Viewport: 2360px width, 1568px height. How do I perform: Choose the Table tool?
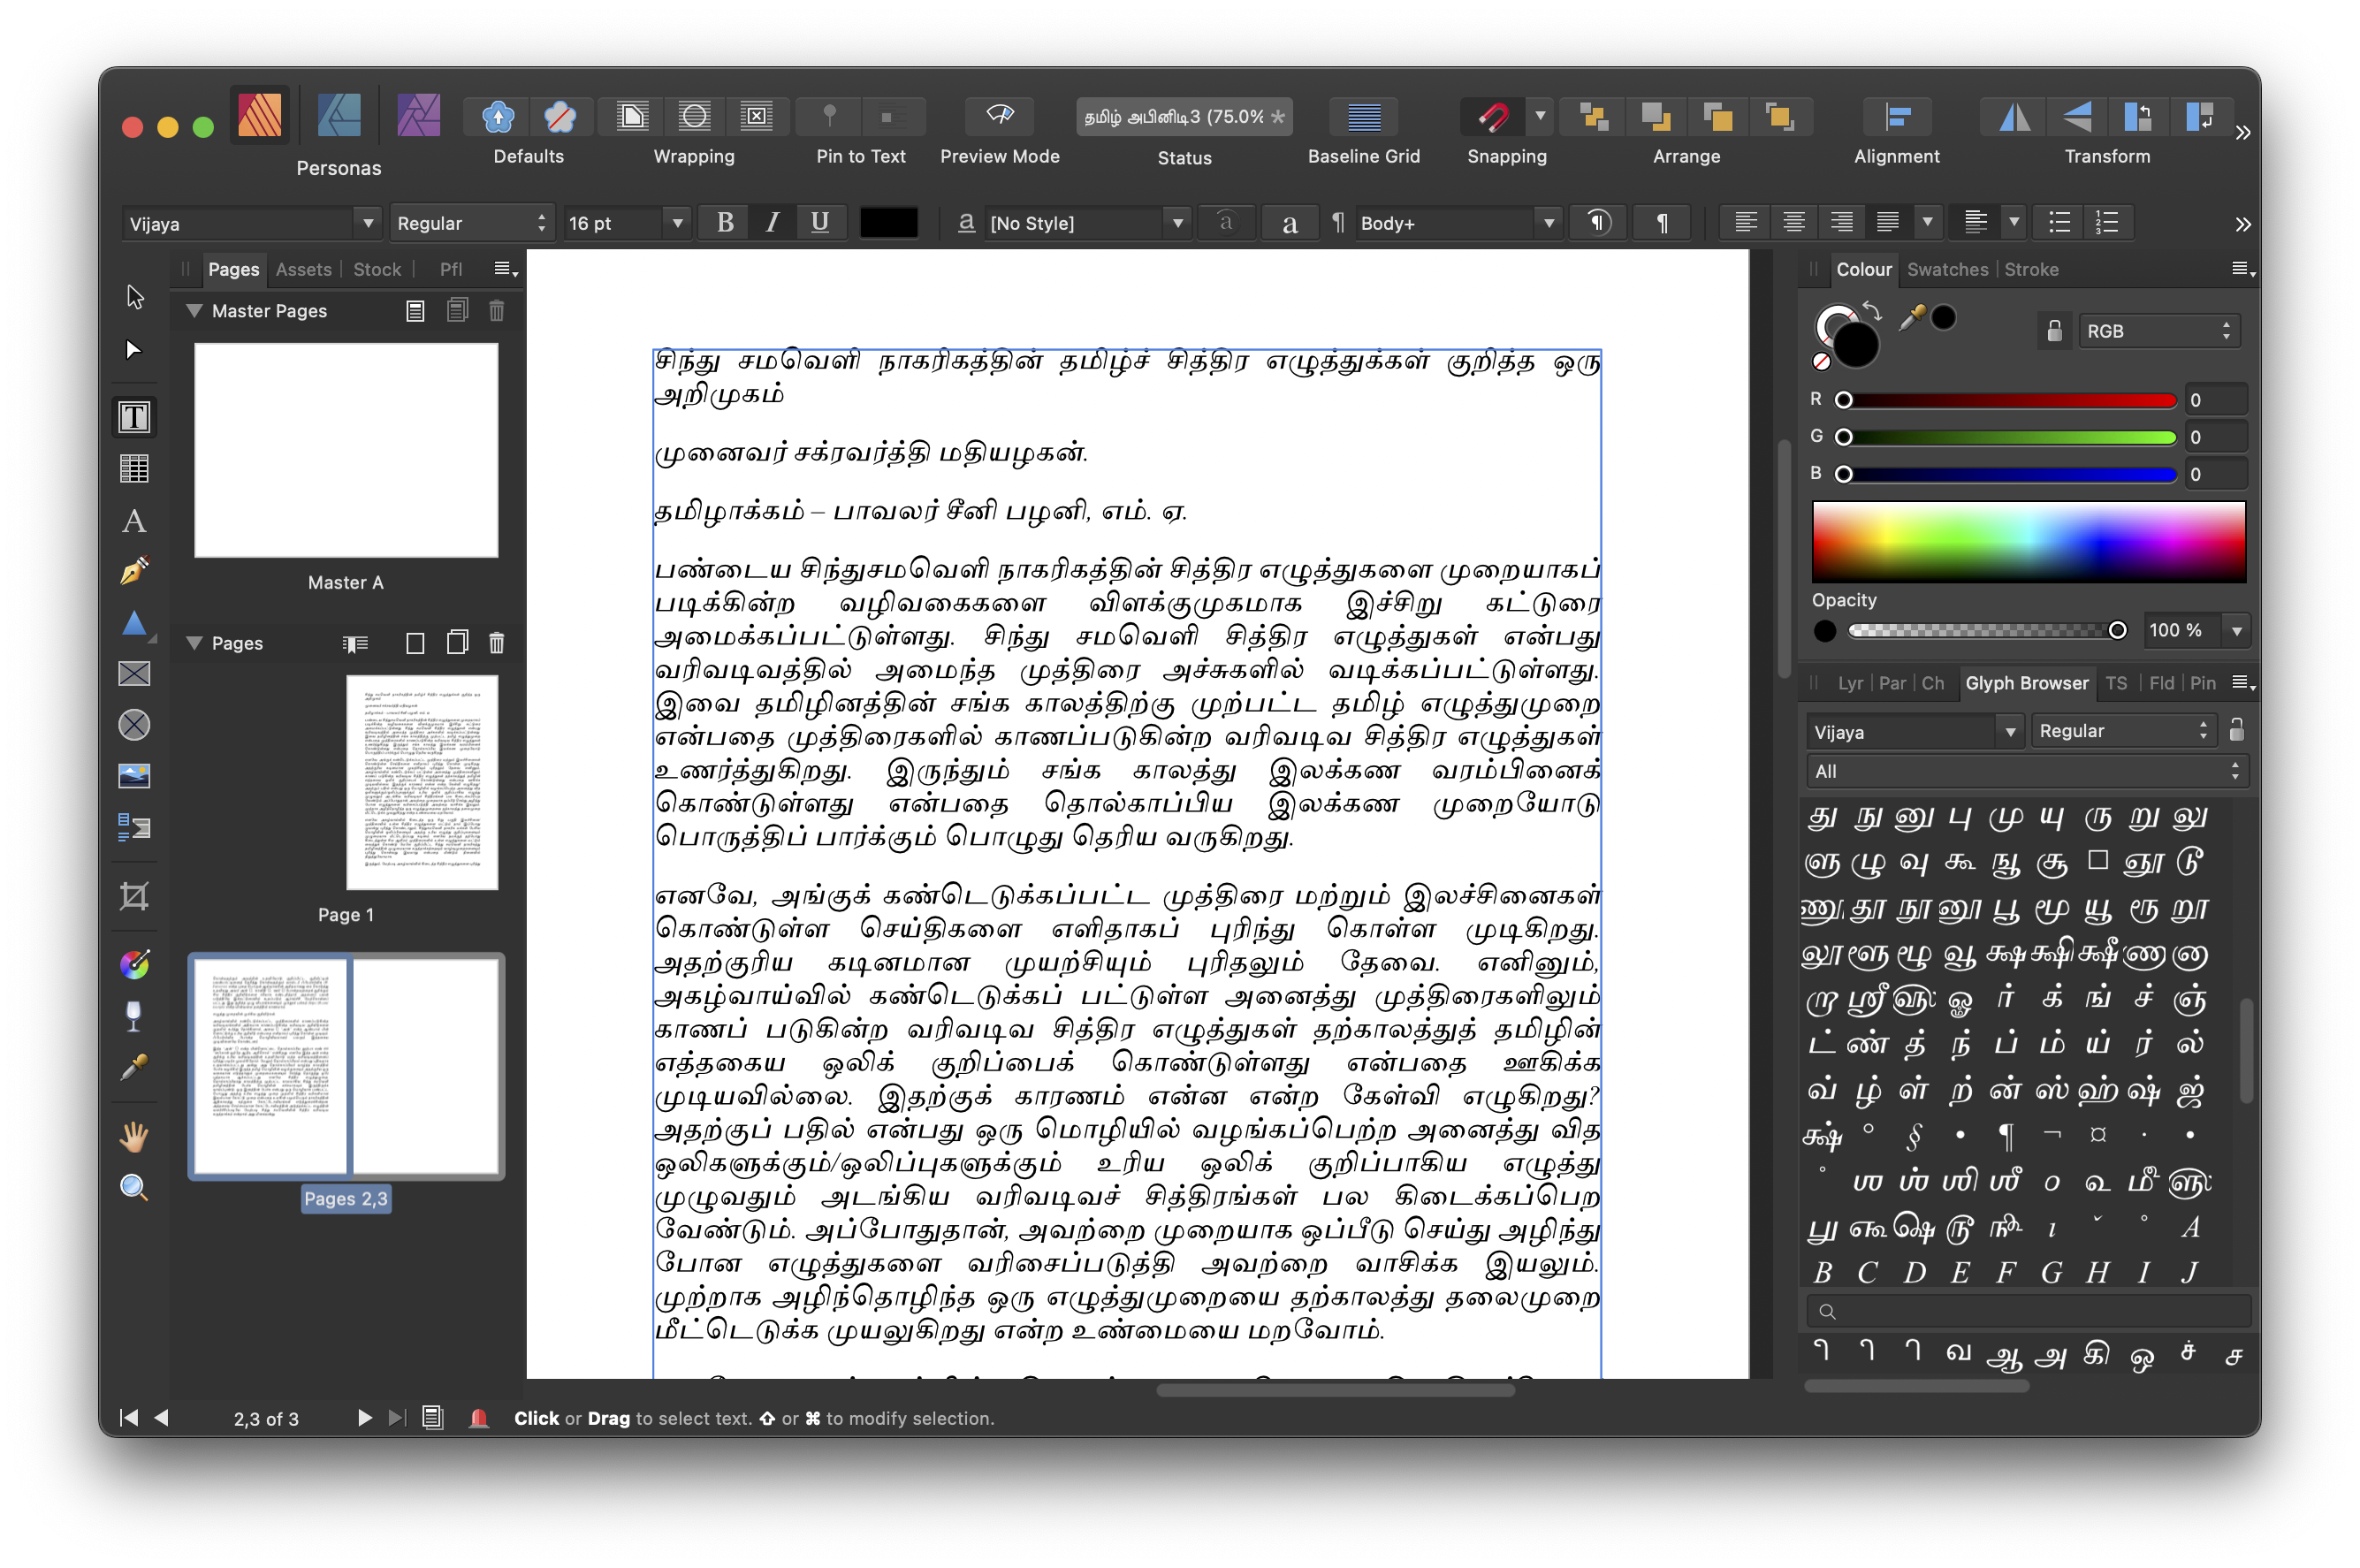(135, 467)
